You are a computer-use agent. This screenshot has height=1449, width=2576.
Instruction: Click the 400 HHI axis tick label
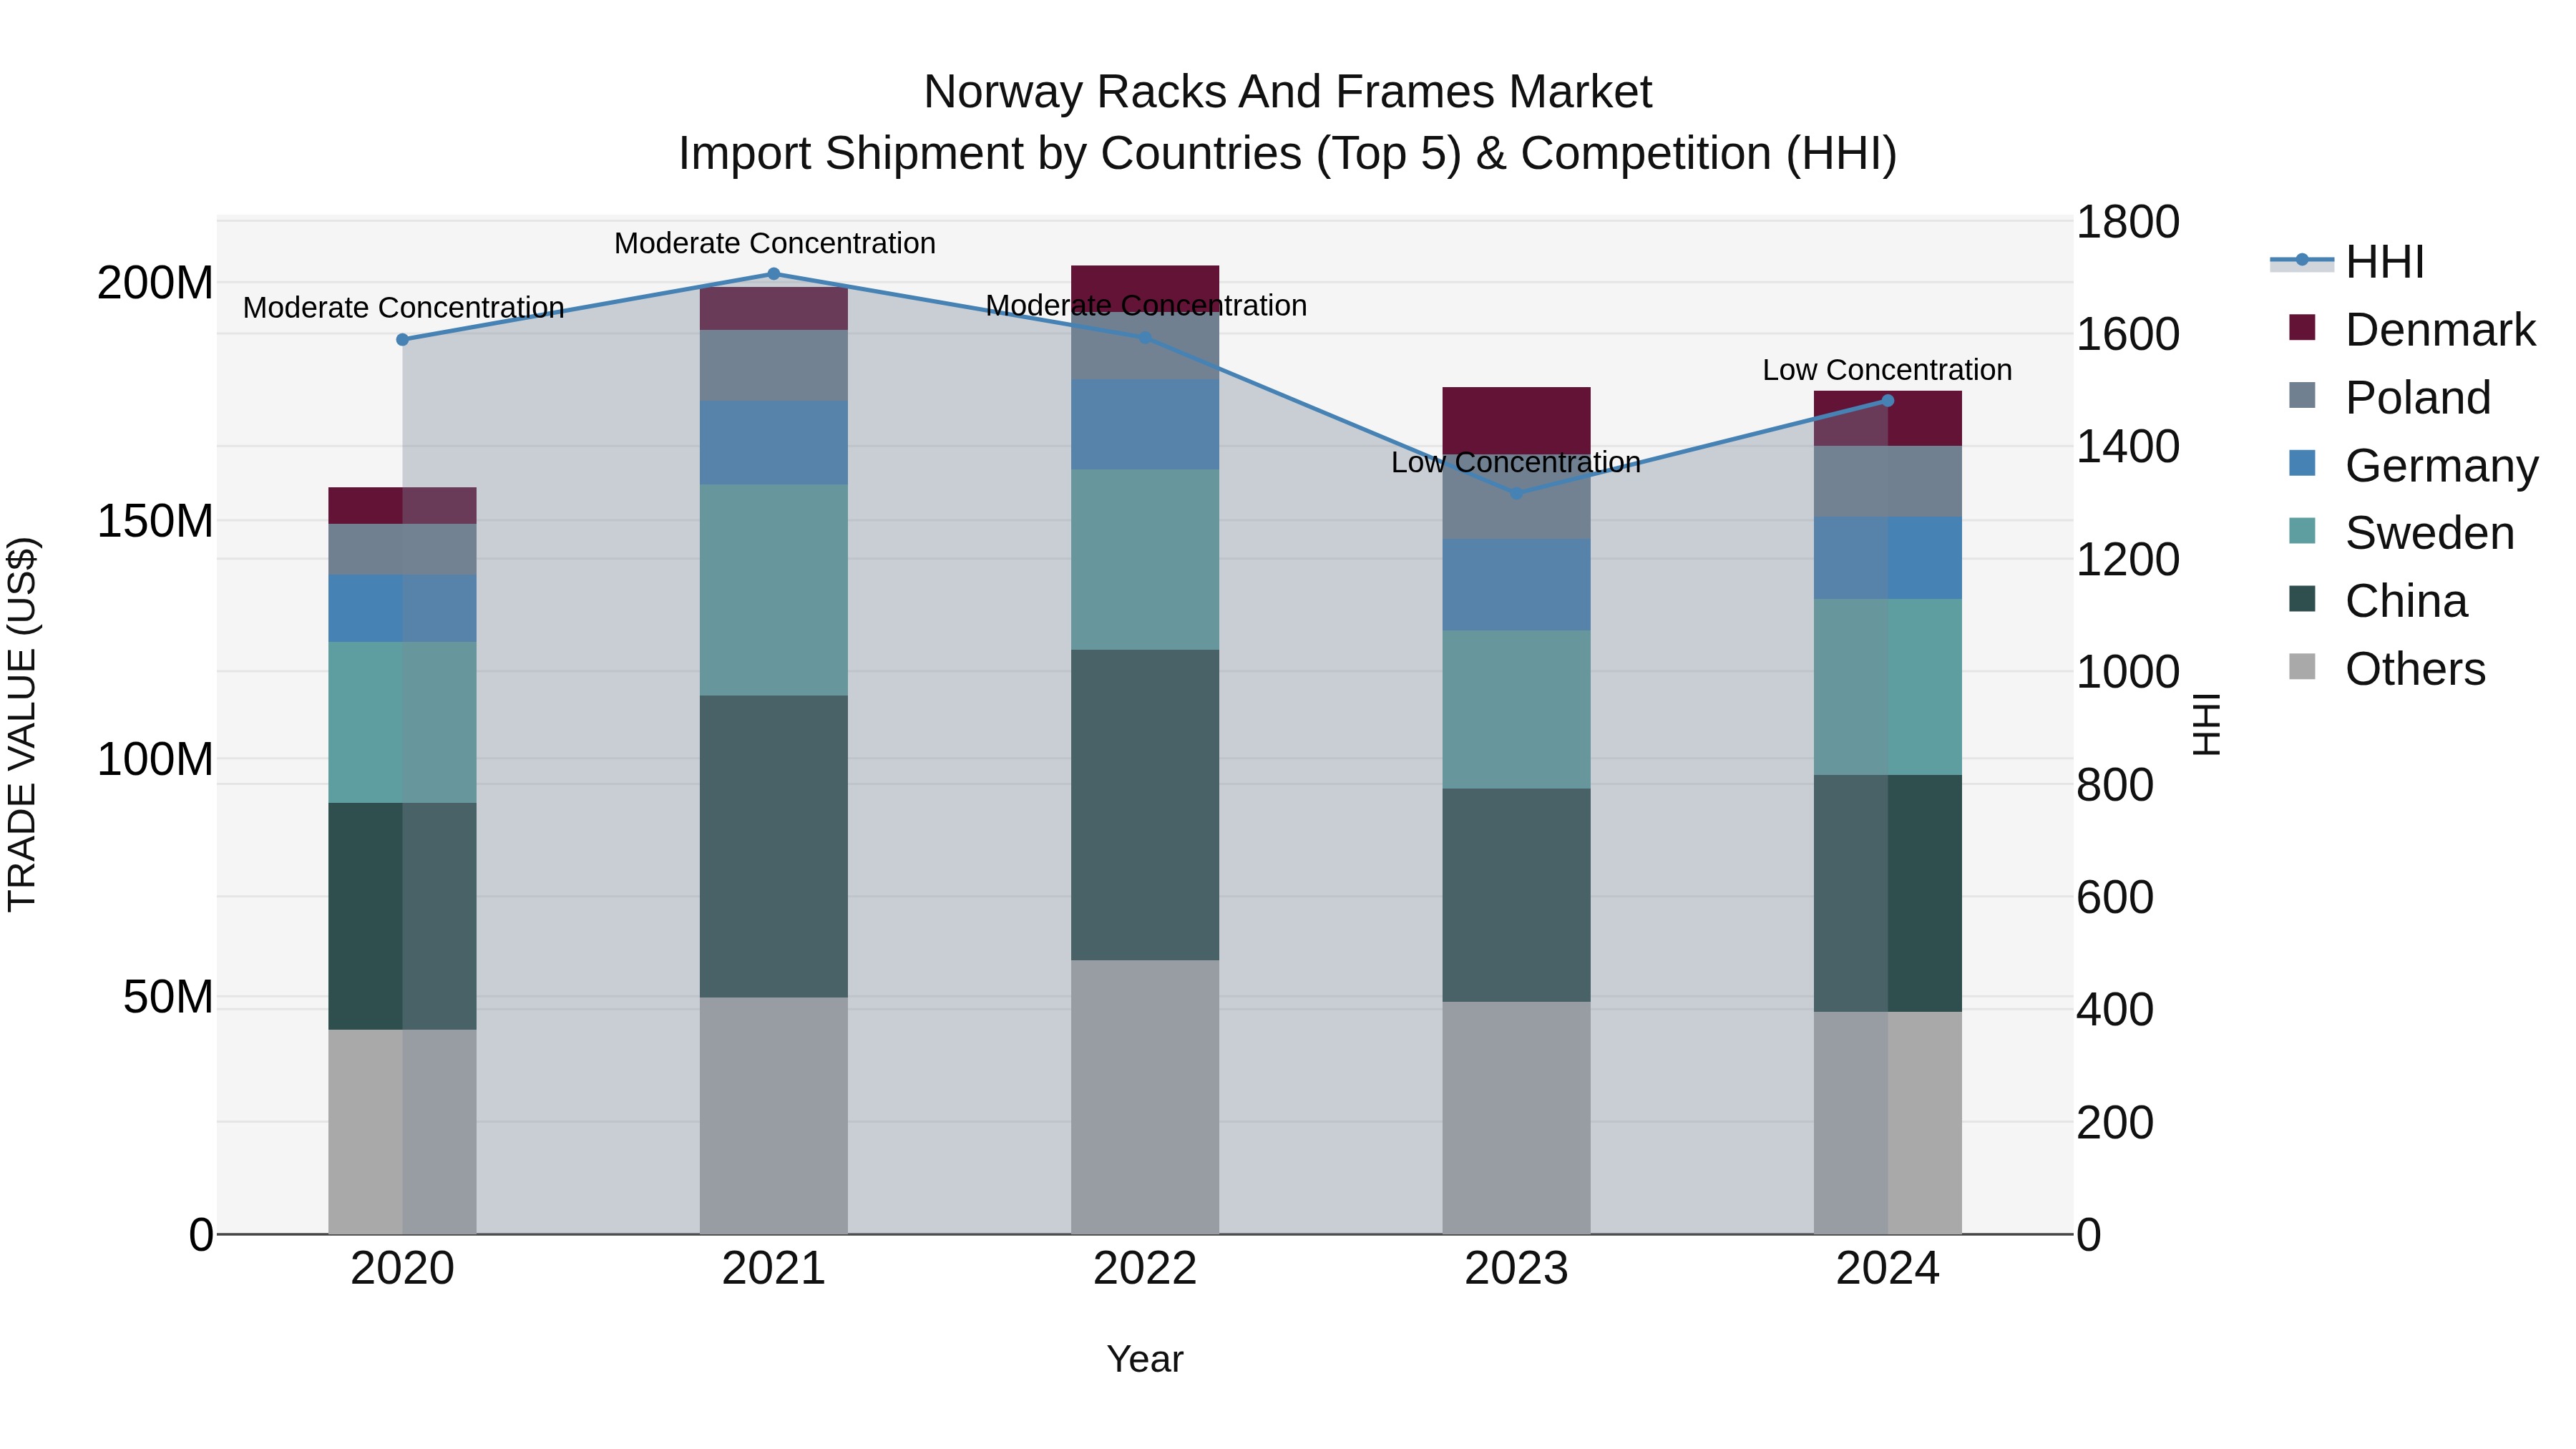coord(2116,1009)
